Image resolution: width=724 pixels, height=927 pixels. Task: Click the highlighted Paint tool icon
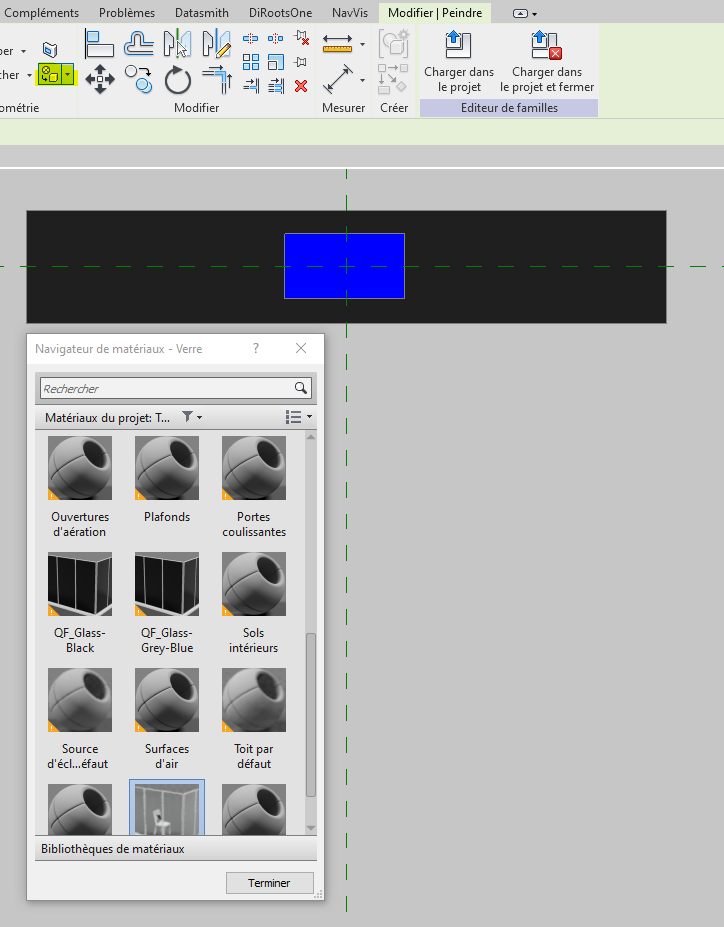click(50, 74)
